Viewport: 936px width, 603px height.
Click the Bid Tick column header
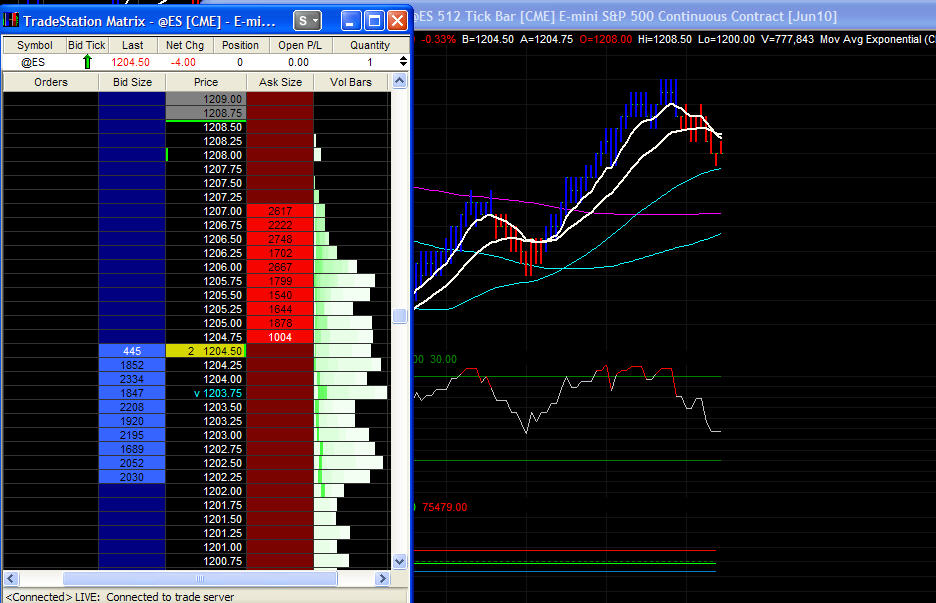click(87, 45)
